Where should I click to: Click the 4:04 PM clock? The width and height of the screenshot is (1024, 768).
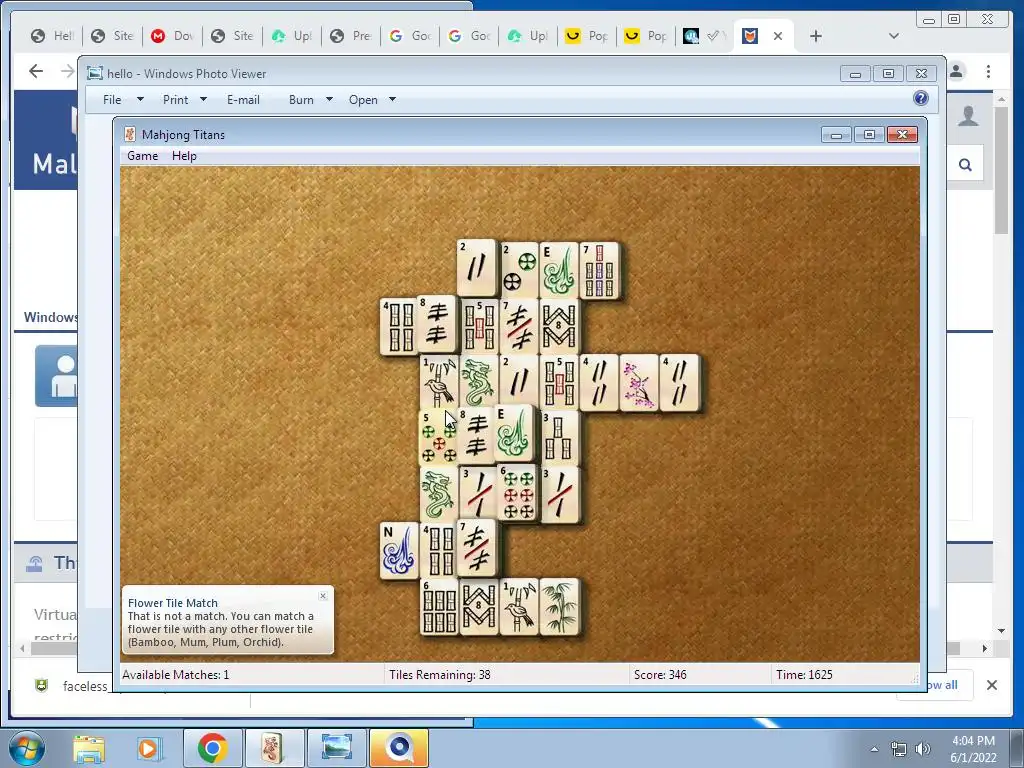pyautogui.click(x=973, y=741)
